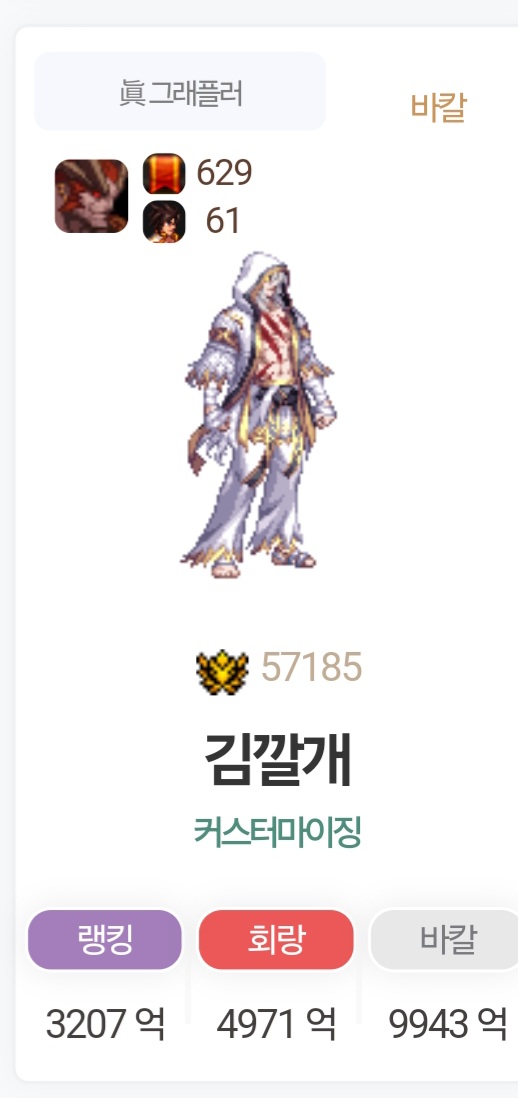518x1098 pixels.
Task: Click the golden fame emblem icon
Action: point(222,667)
